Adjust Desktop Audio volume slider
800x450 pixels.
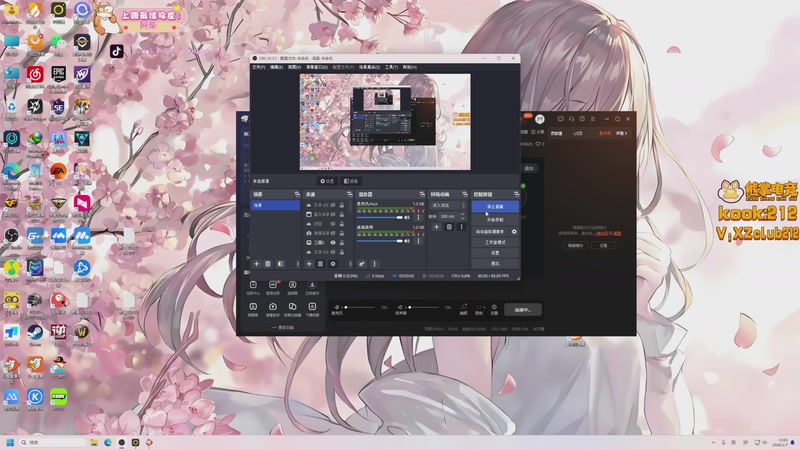[380, 241]
